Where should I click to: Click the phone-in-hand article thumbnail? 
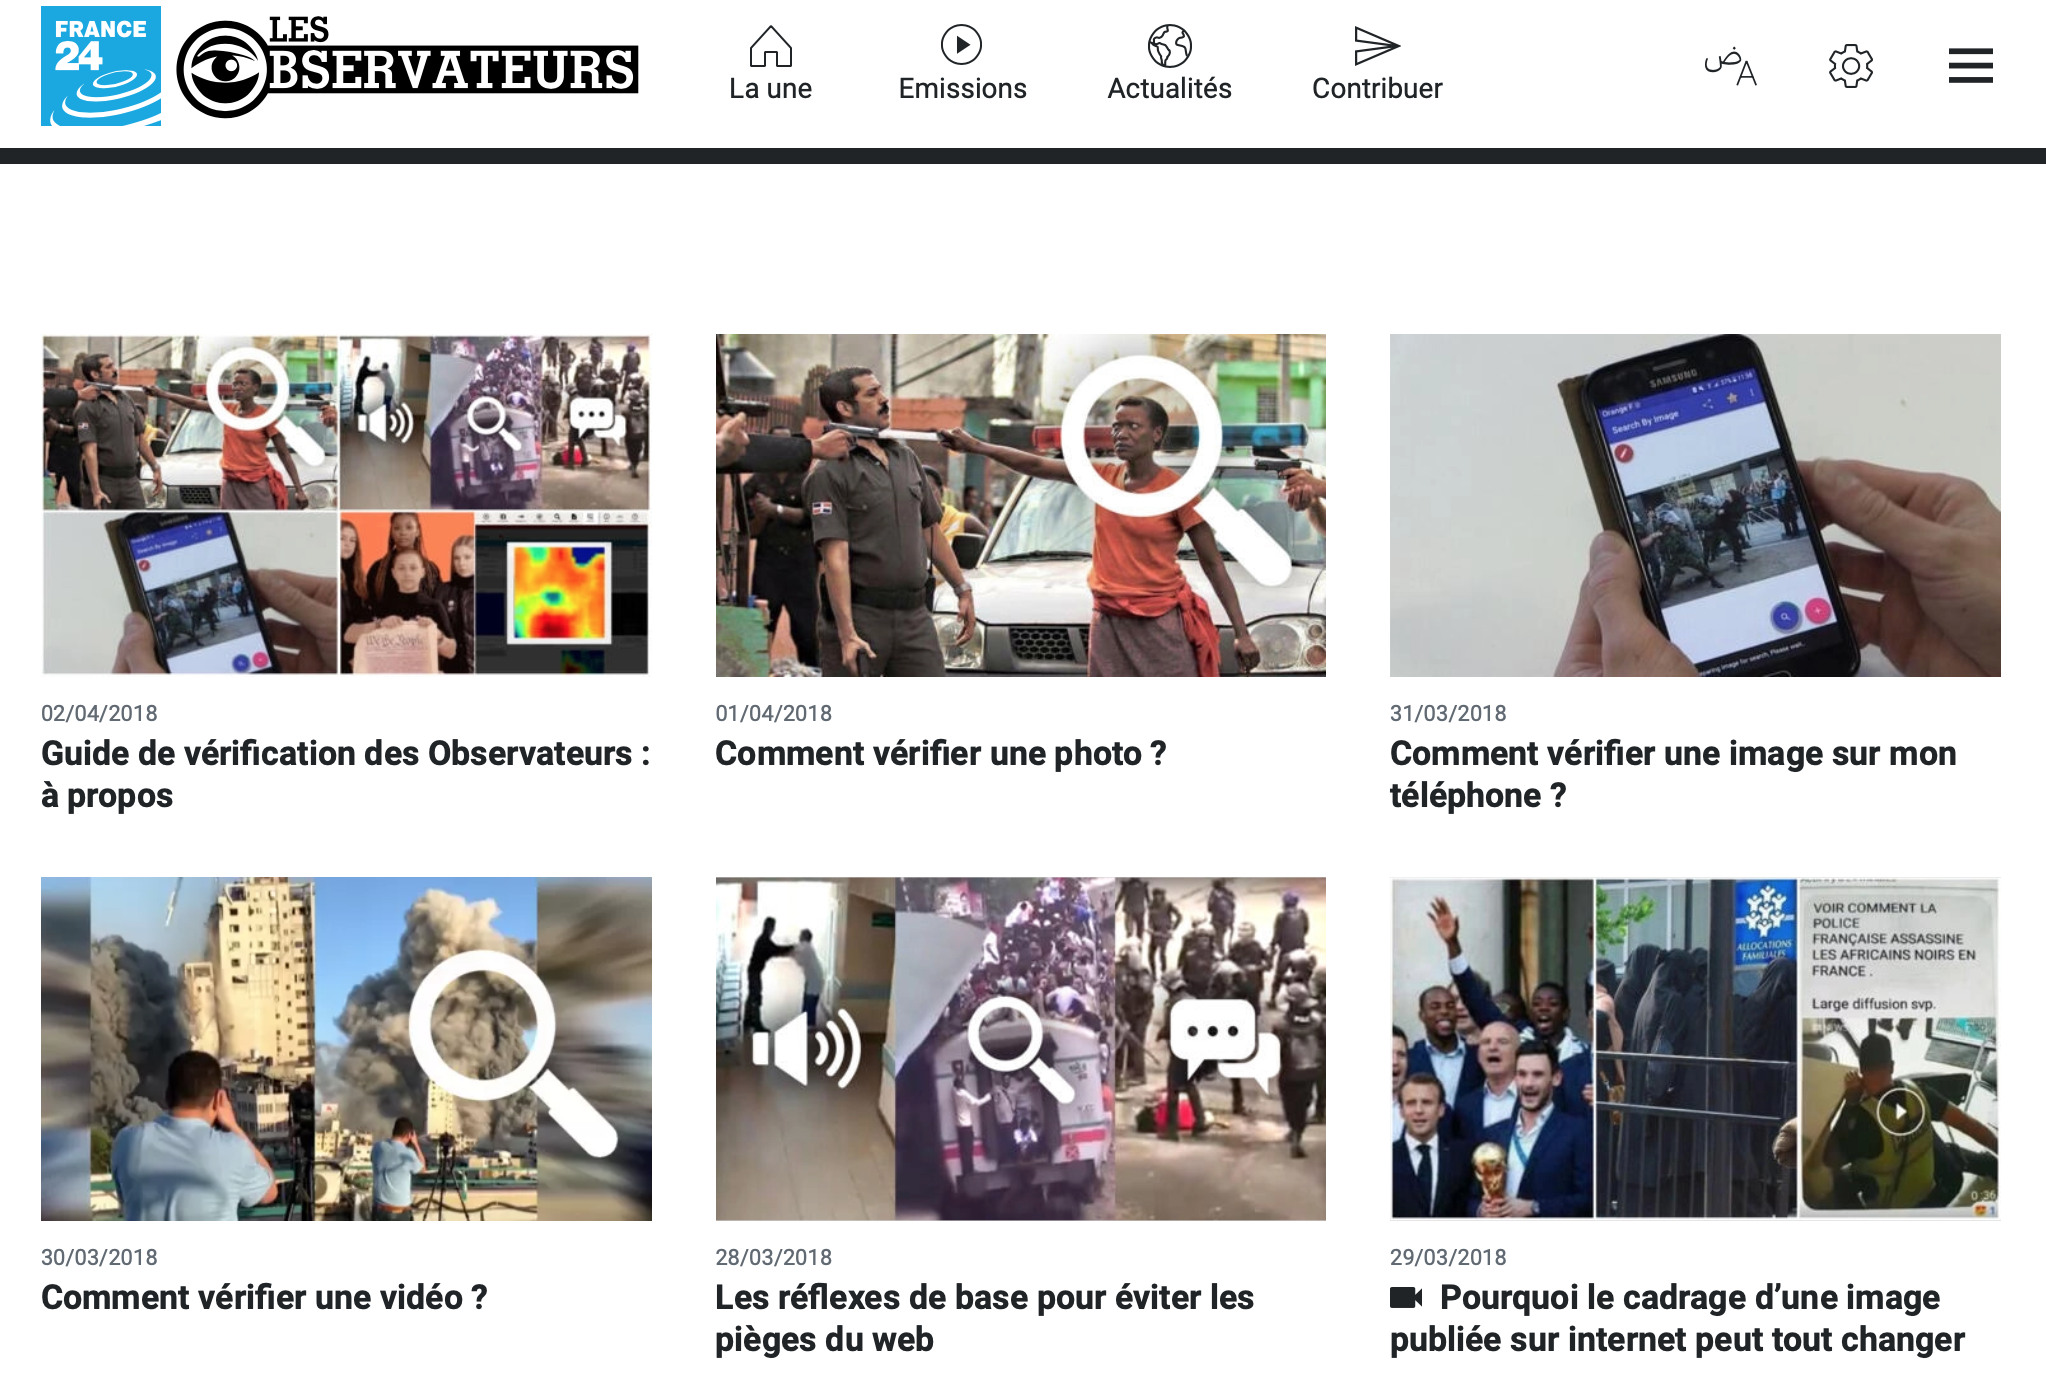tap(1695, 505)
